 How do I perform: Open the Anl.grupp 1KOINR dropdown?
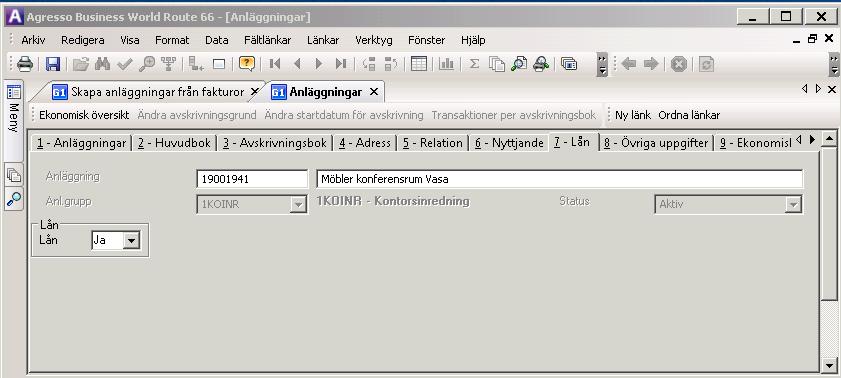point(298,204)
